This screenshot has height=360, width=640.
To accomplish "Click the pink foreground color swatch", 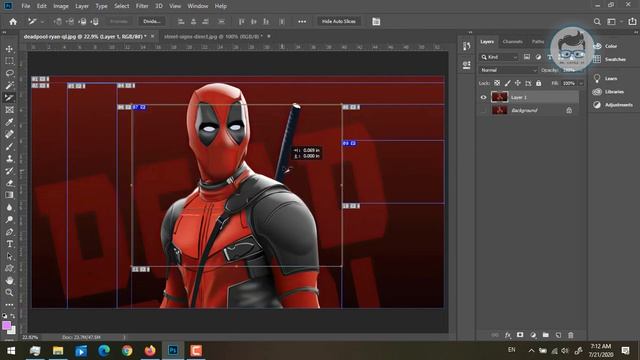I will point(7,326).
